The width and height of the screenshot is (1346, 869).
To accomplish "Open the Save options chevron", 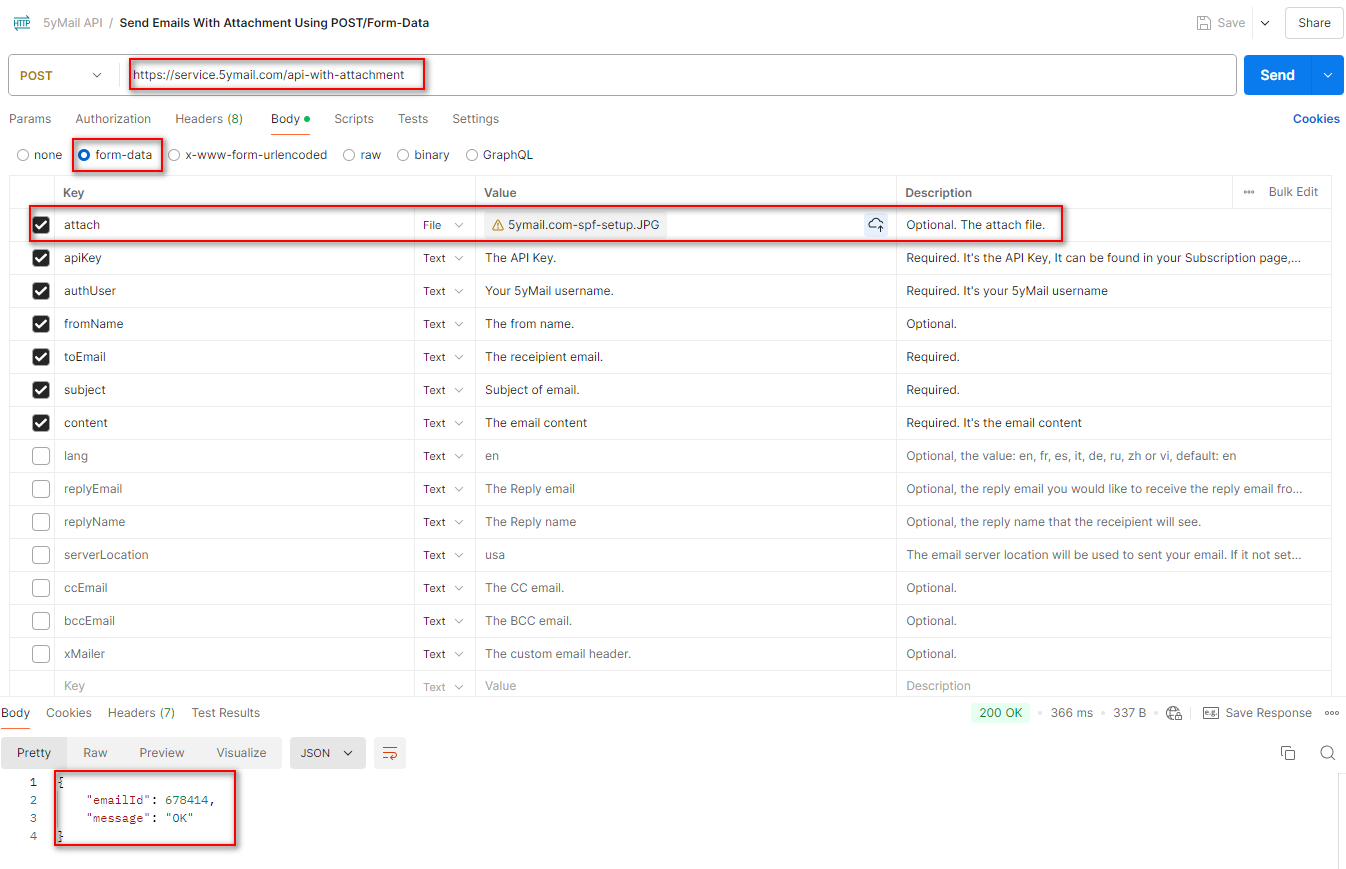I will (x=1264, y=22).
